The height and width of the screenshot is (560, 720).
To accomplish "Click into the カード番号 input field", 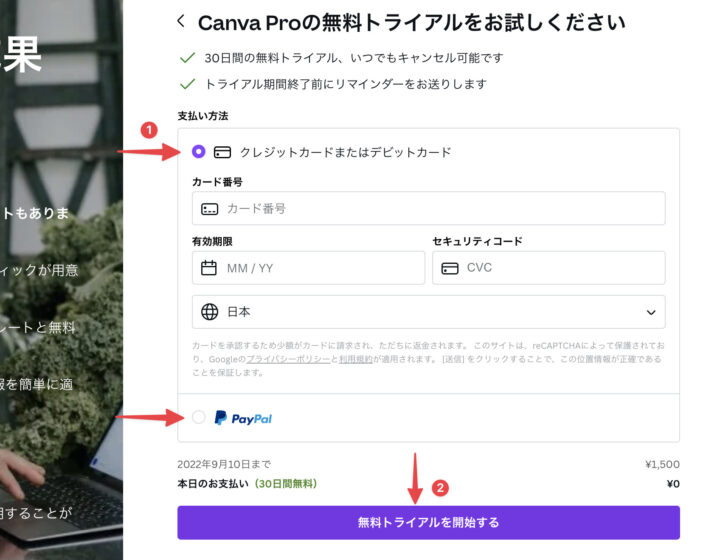I will coord(428,208).
